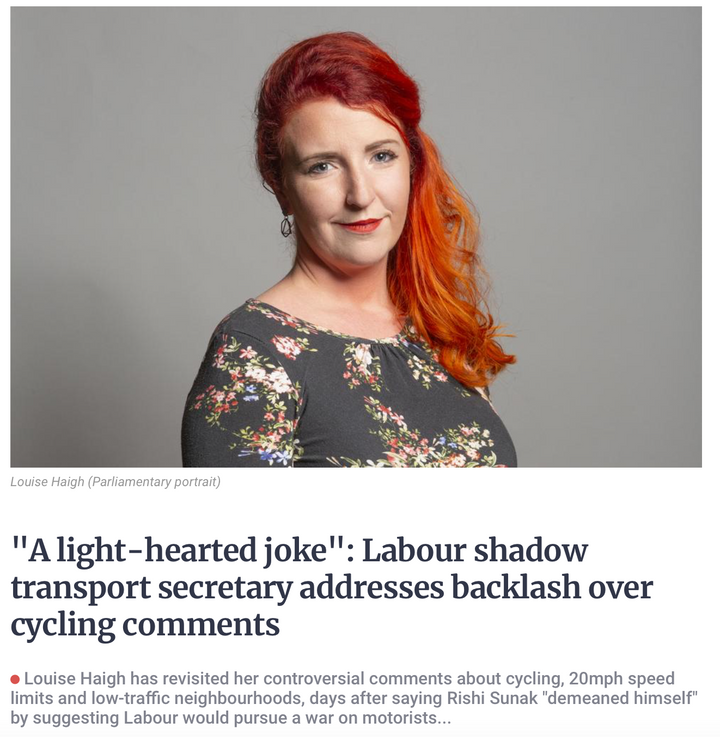Click the "Louise Haigh (Parliamentary portrait)" caption

point(115,482)
